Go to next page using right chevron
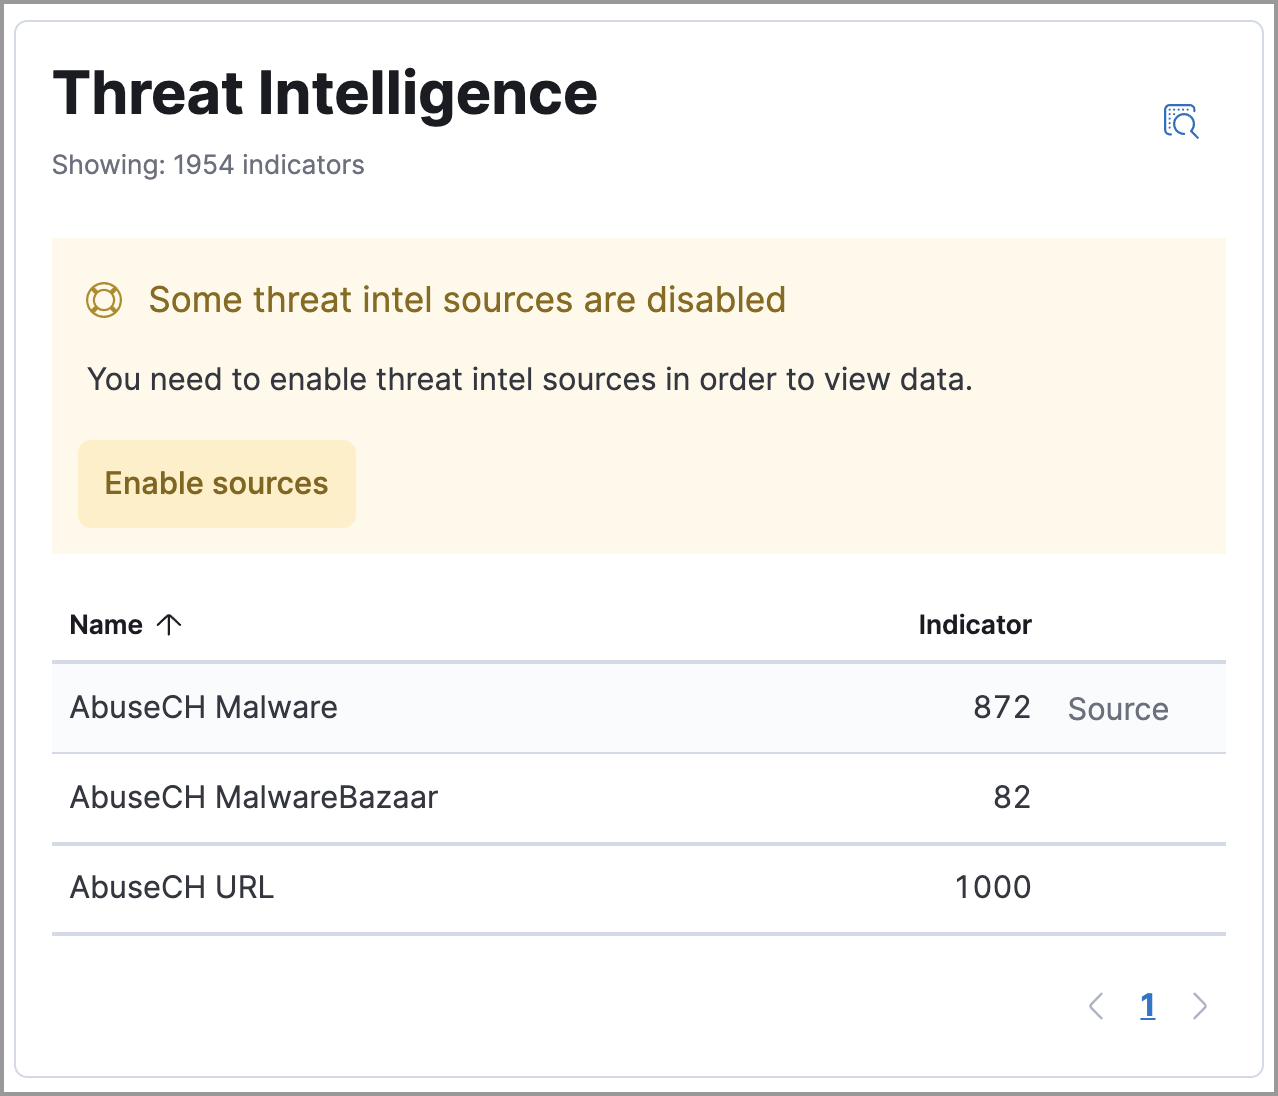The height and width of the screenshot is (1096, 1278). click(1200, 1006)
